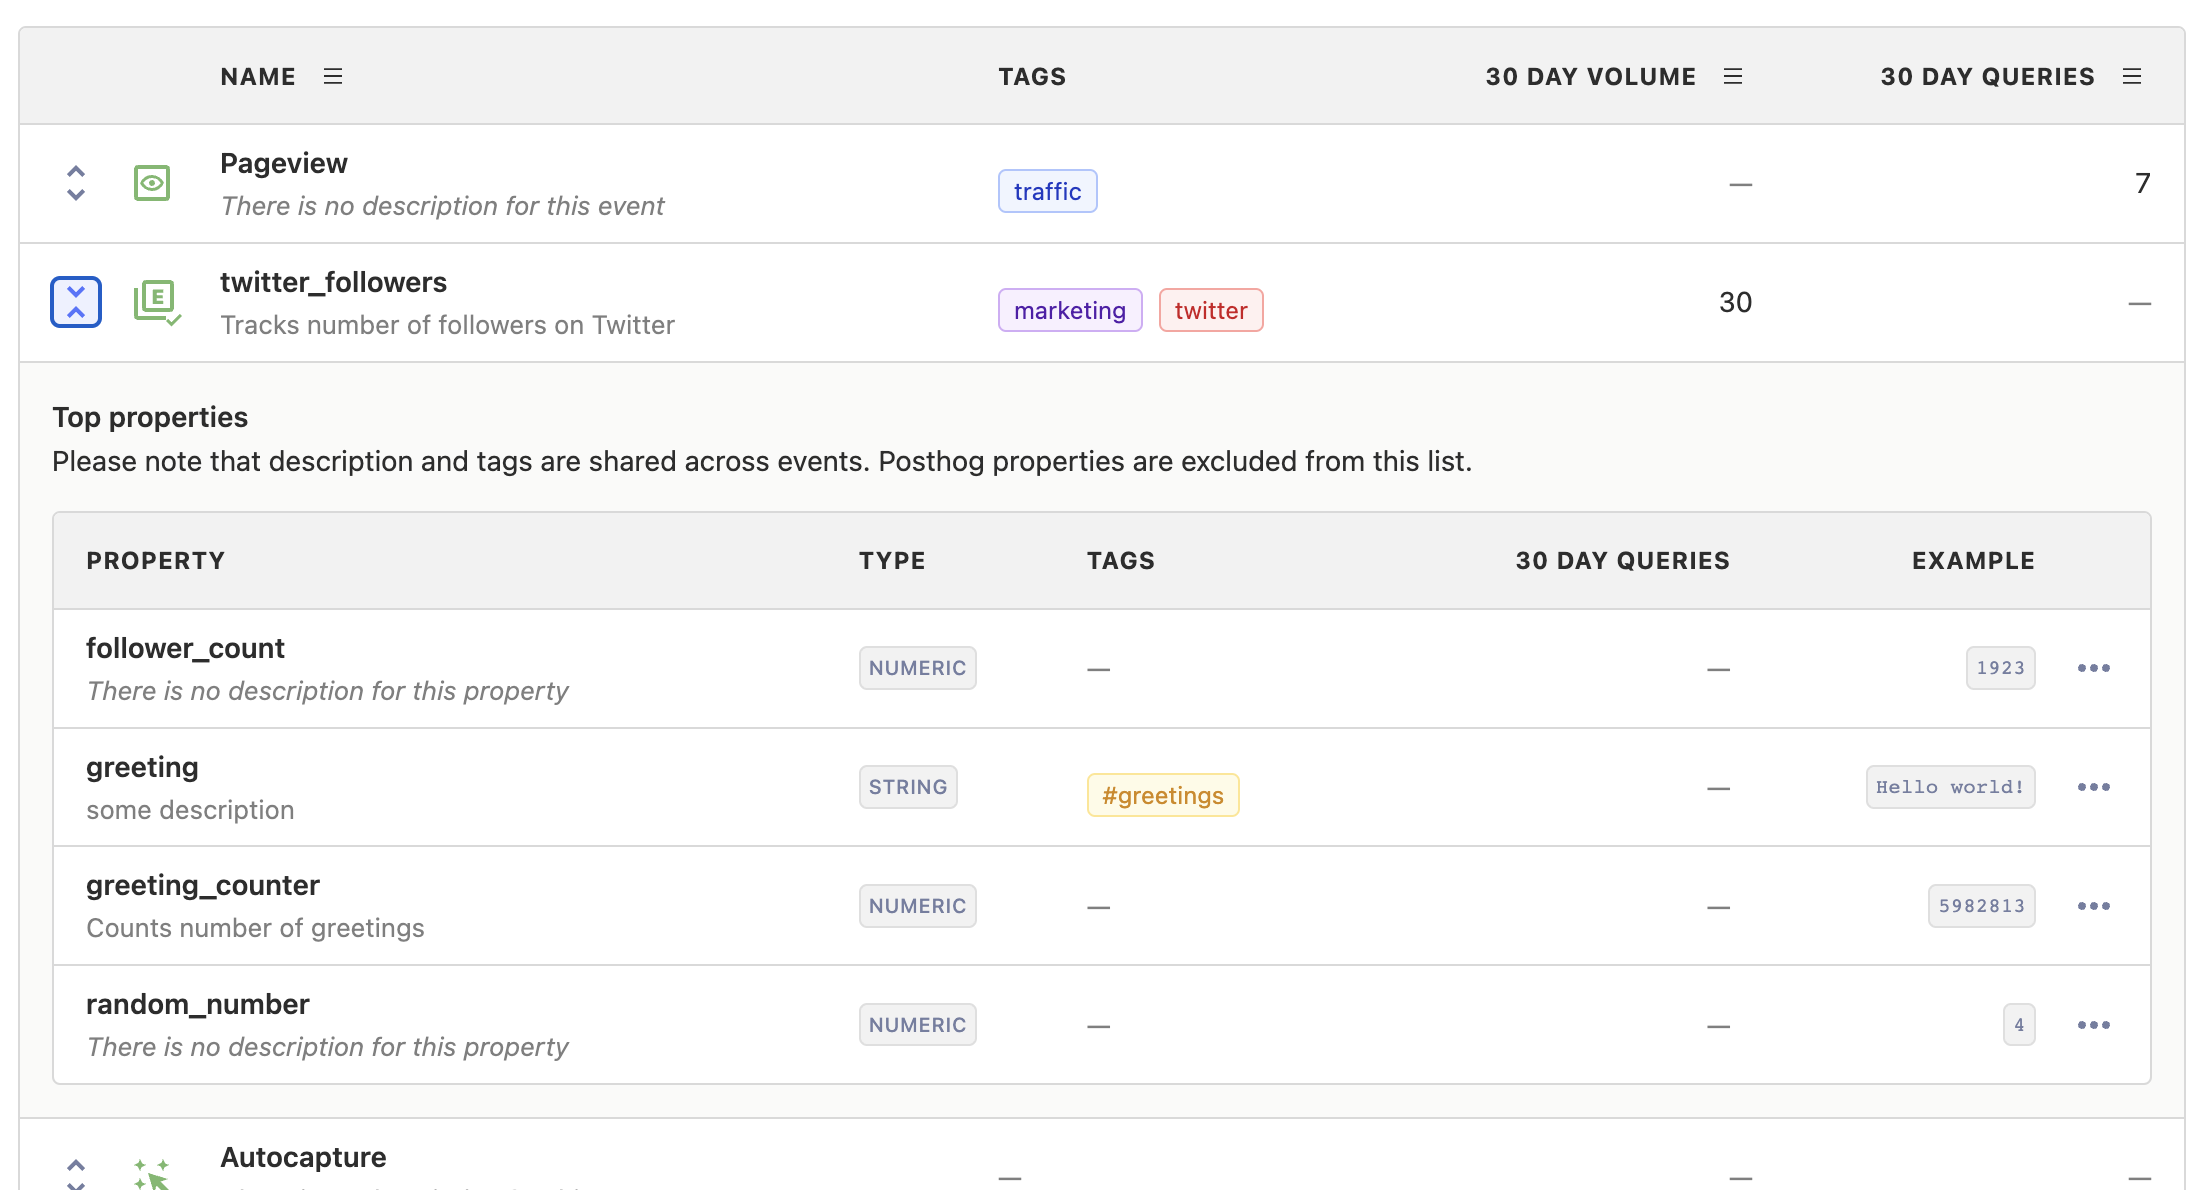Expand the Pageview event row
The height and width of the screenshot is (1190, 2206).
pos(75,183)
